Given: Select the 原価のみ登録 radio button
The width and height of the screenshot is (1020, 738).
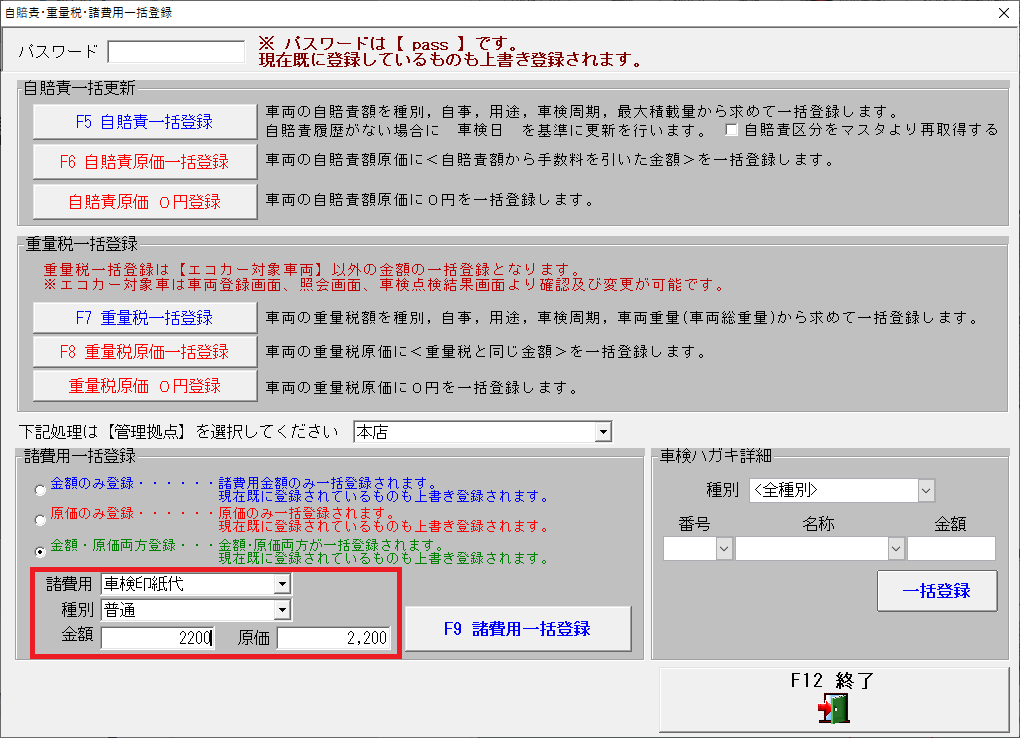Looking at the screenshot, I should pyautogui.click(x=40, y=520).
